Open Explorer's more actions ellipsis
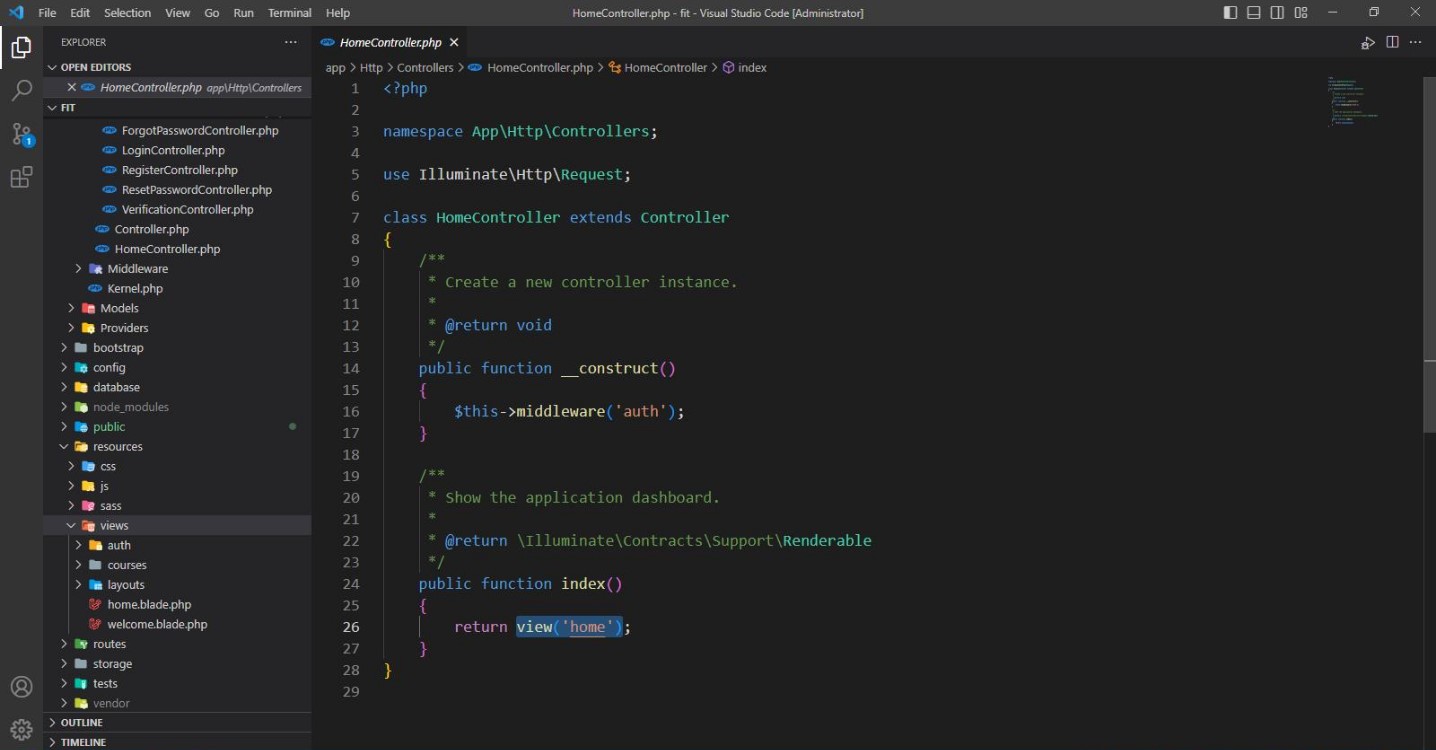The image size is (1436, 750). pyautogui.click(x=291, y=42)
